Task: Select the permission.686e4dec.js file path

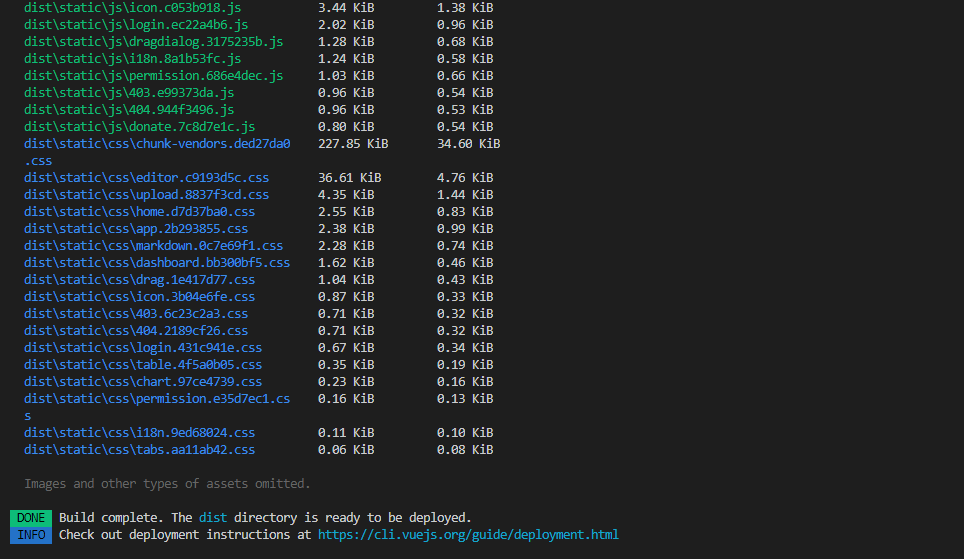Action: coord(154,76)
